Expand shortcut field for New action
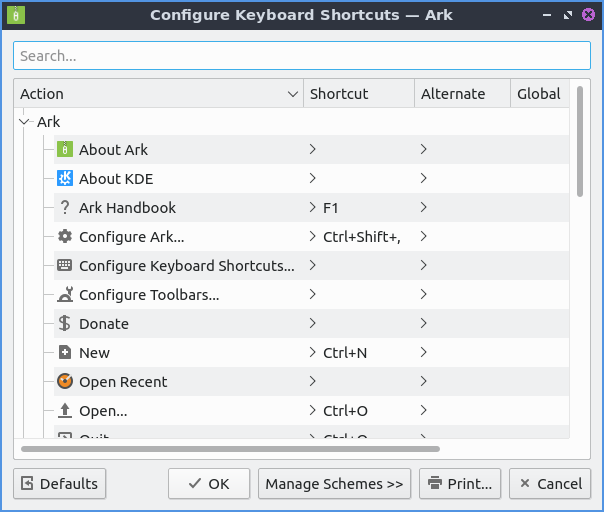Screen dimensions: 604x512 (x=313, y=353)
